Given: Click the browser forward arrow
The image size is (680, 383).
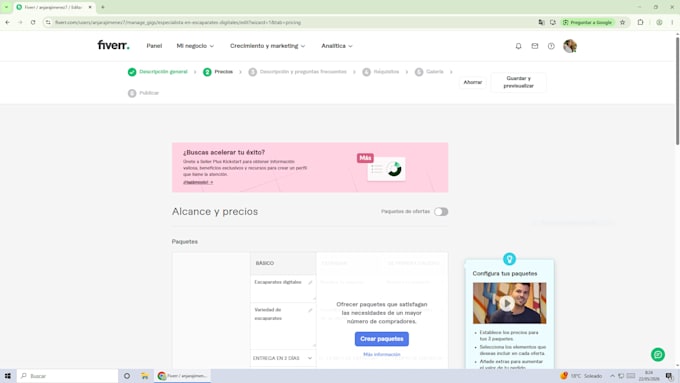Looking at the screenshot, I should [20, 22].
